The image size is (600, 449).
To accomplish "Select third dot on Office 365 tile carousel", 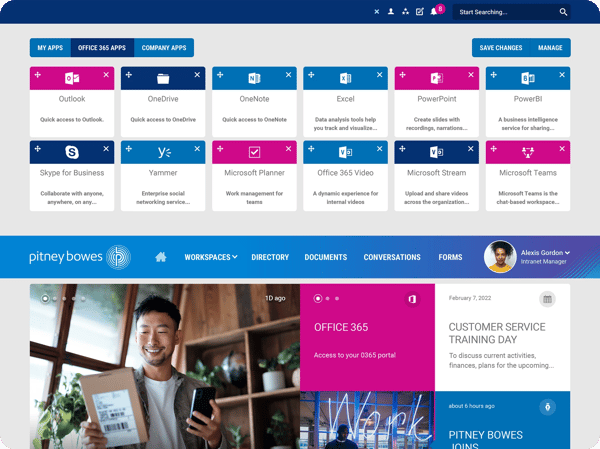I will (x=337, y=299).
